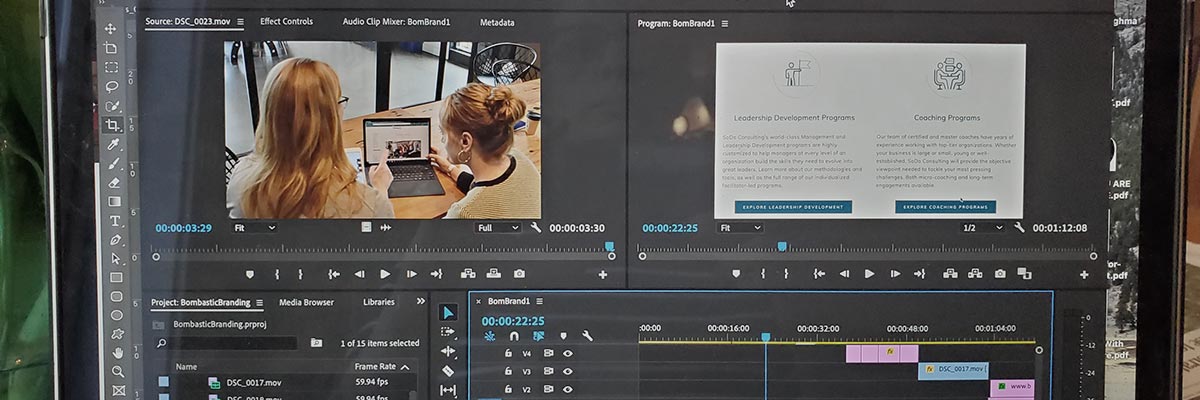Toggle track V4 output eye
Viewport: 1200px width, 400px height.
tap(567, 353)
